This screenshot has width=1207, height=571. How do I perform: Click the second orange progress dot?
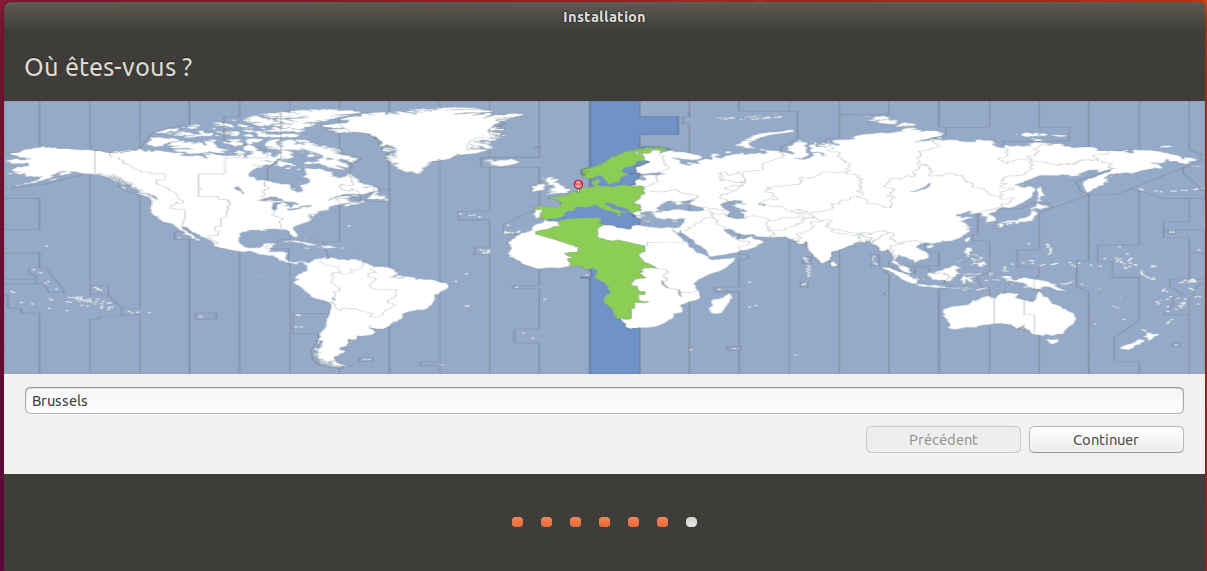546,522
